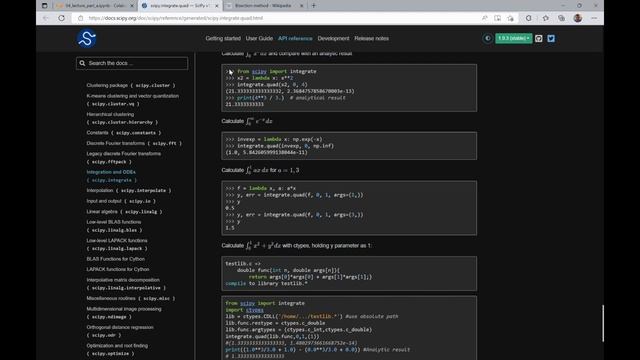Open the Development nav item

tap(333, 38)
